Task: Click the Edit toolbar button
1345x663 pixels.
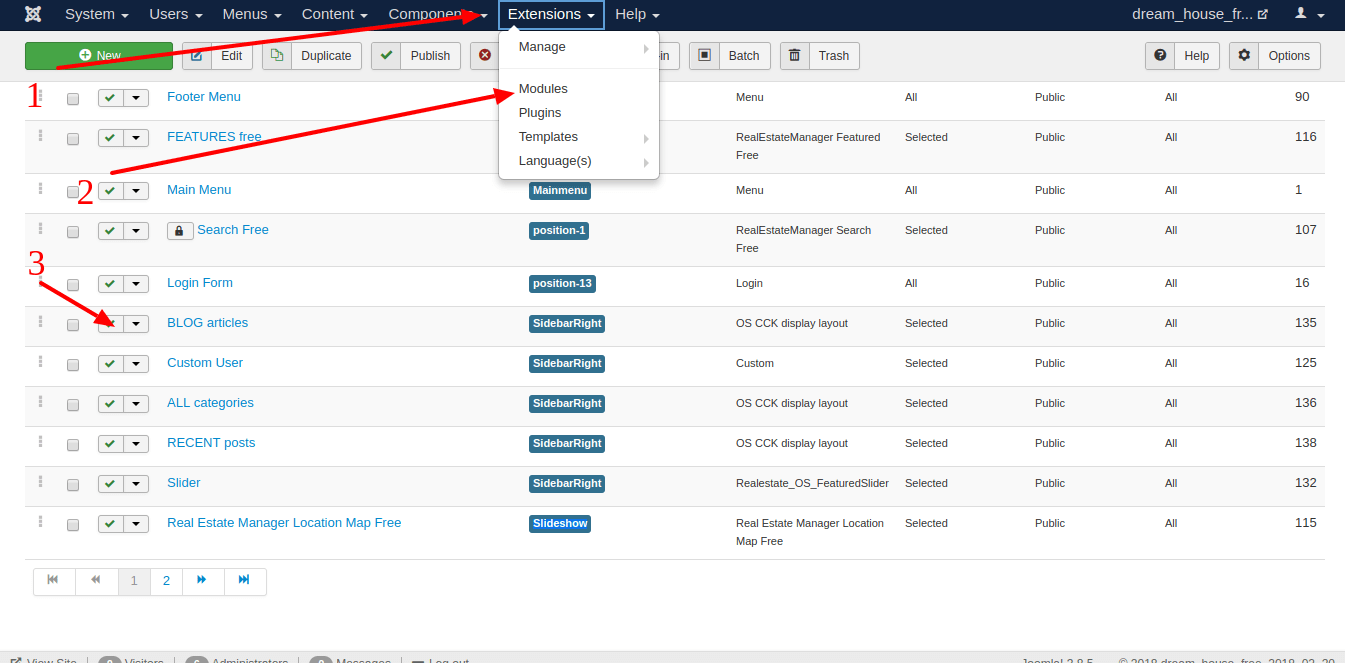Action: 217,56
